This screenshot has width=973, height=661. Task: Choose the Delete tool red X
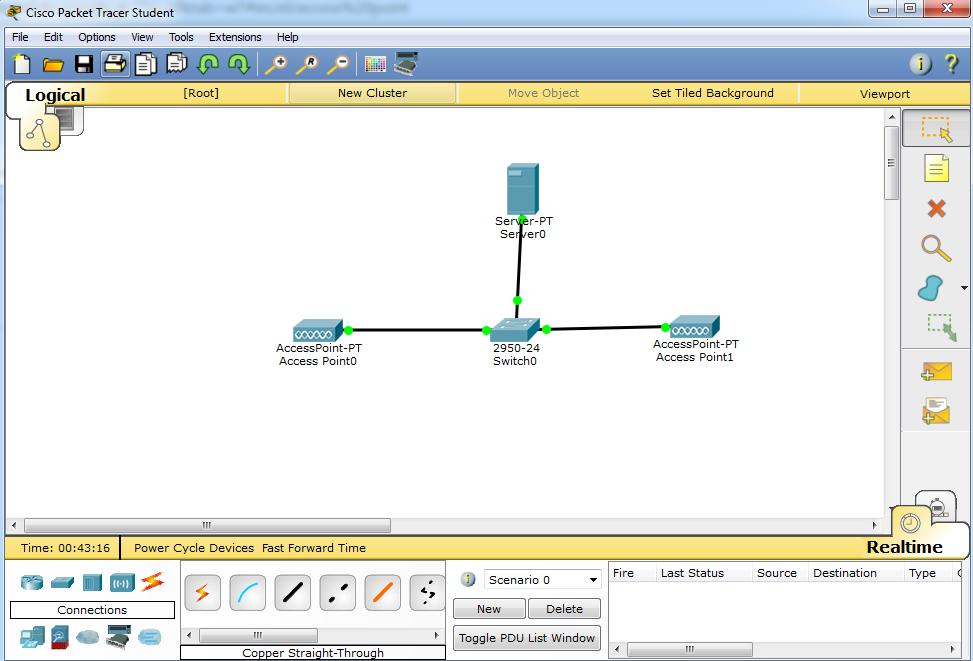[936, 209]
